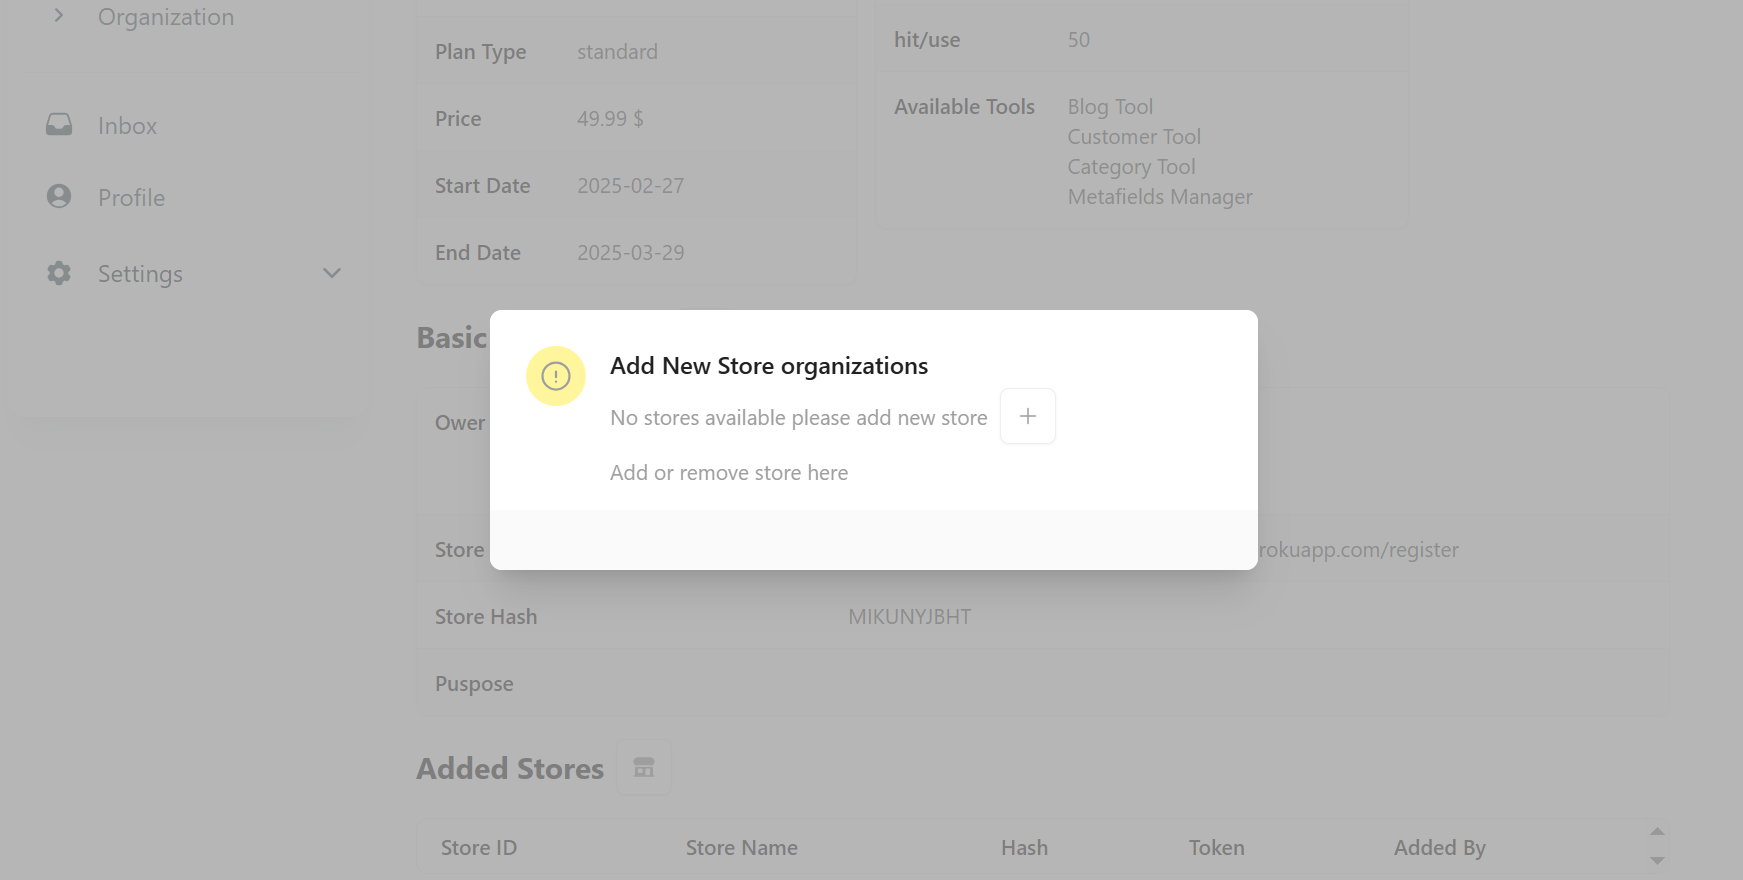This screenshot has height=880, width=1743.
Task: Click the Hash column header
Action: [1025, 848]
